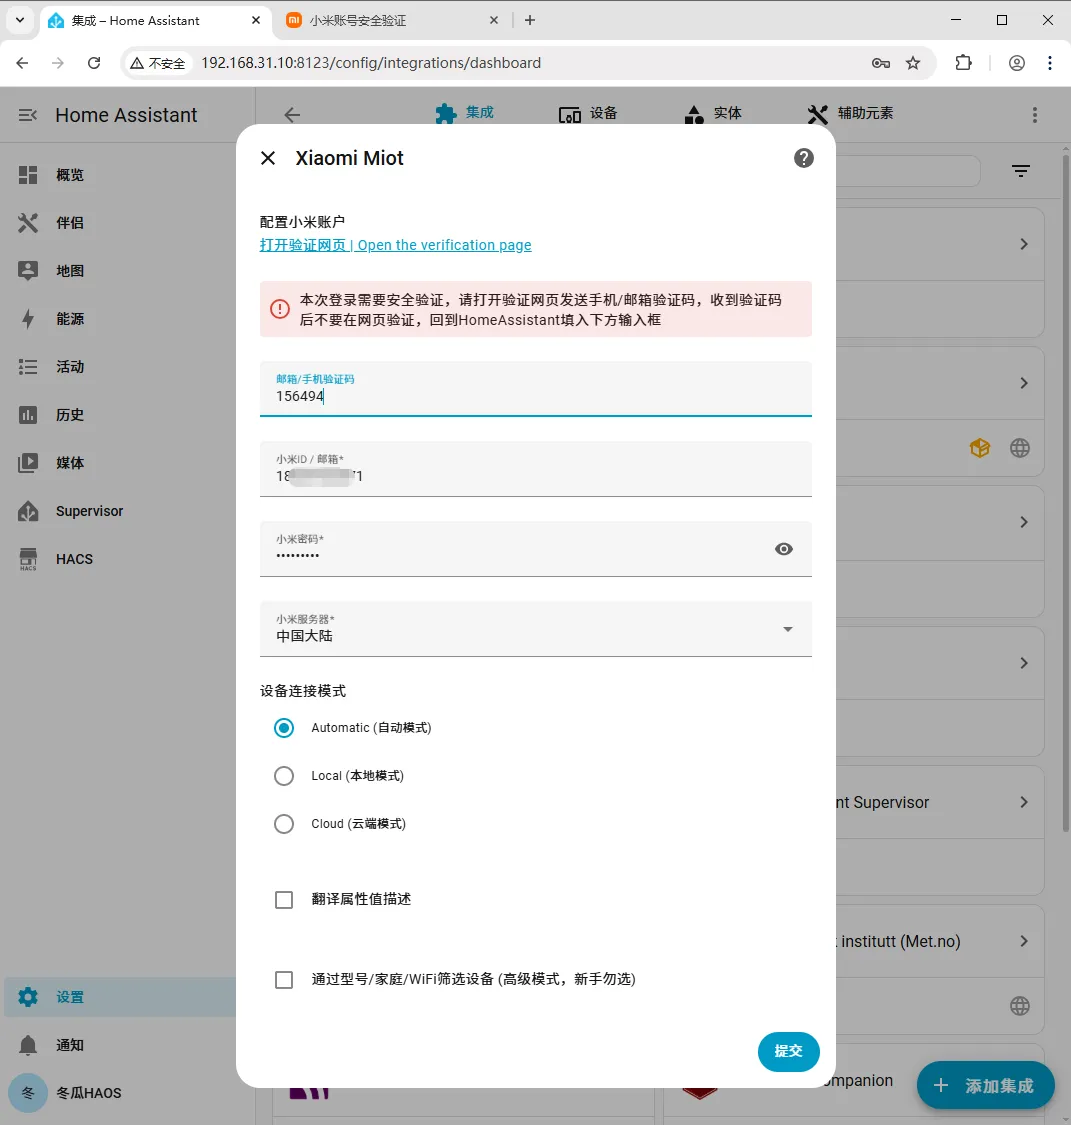The width and height of the screenshot is (1071, 1125).
Task: Show the password using the eye icon
Action: tap(783, 549)
